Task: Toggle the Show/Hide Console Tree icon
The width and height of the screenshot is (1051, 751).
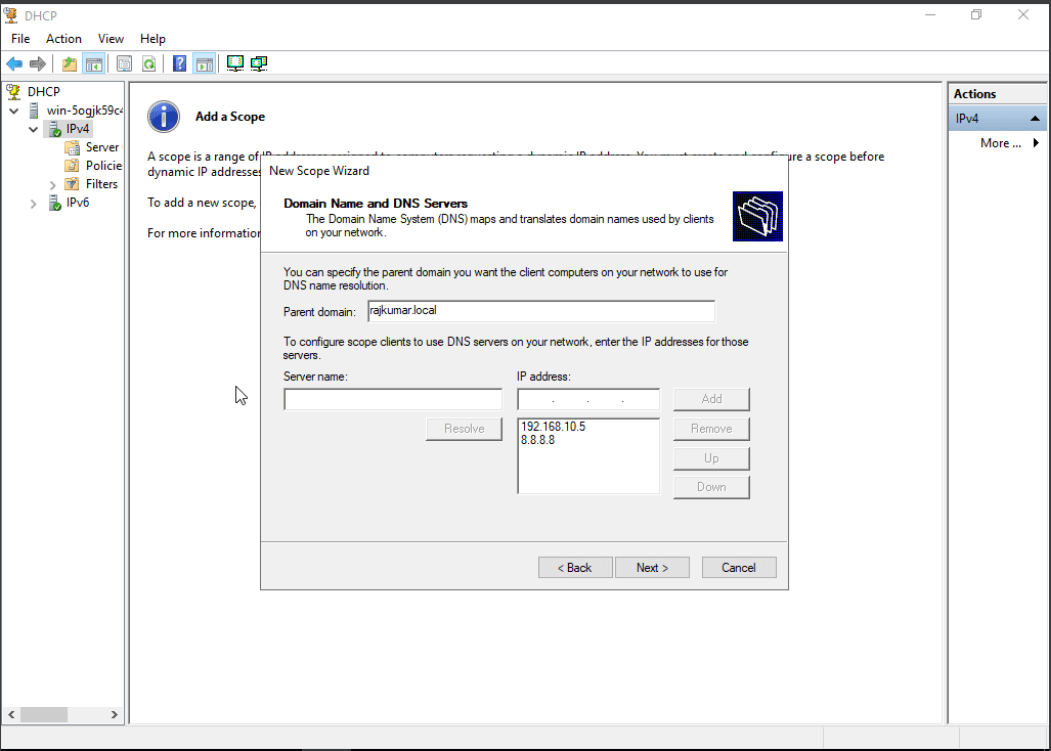Action: coord(94,64)
